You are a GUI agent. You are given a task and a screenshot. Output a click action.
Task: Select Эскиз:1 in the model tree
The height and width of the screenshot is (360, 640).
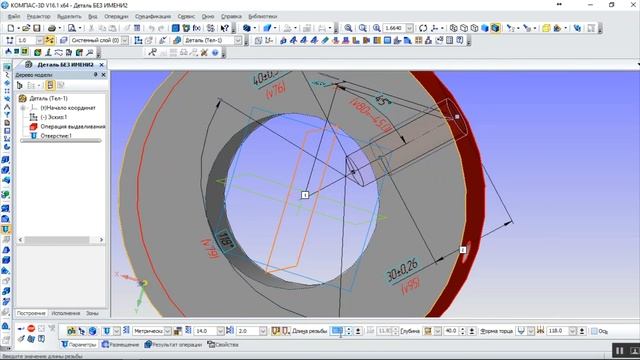tap(53, 117)
